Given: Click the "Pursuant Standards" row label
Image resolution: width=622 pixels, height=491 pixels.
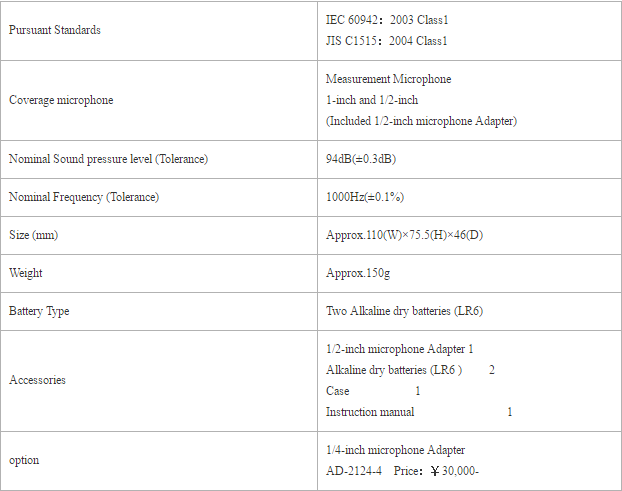Looking at the screenshot, I should click(55, 30).
